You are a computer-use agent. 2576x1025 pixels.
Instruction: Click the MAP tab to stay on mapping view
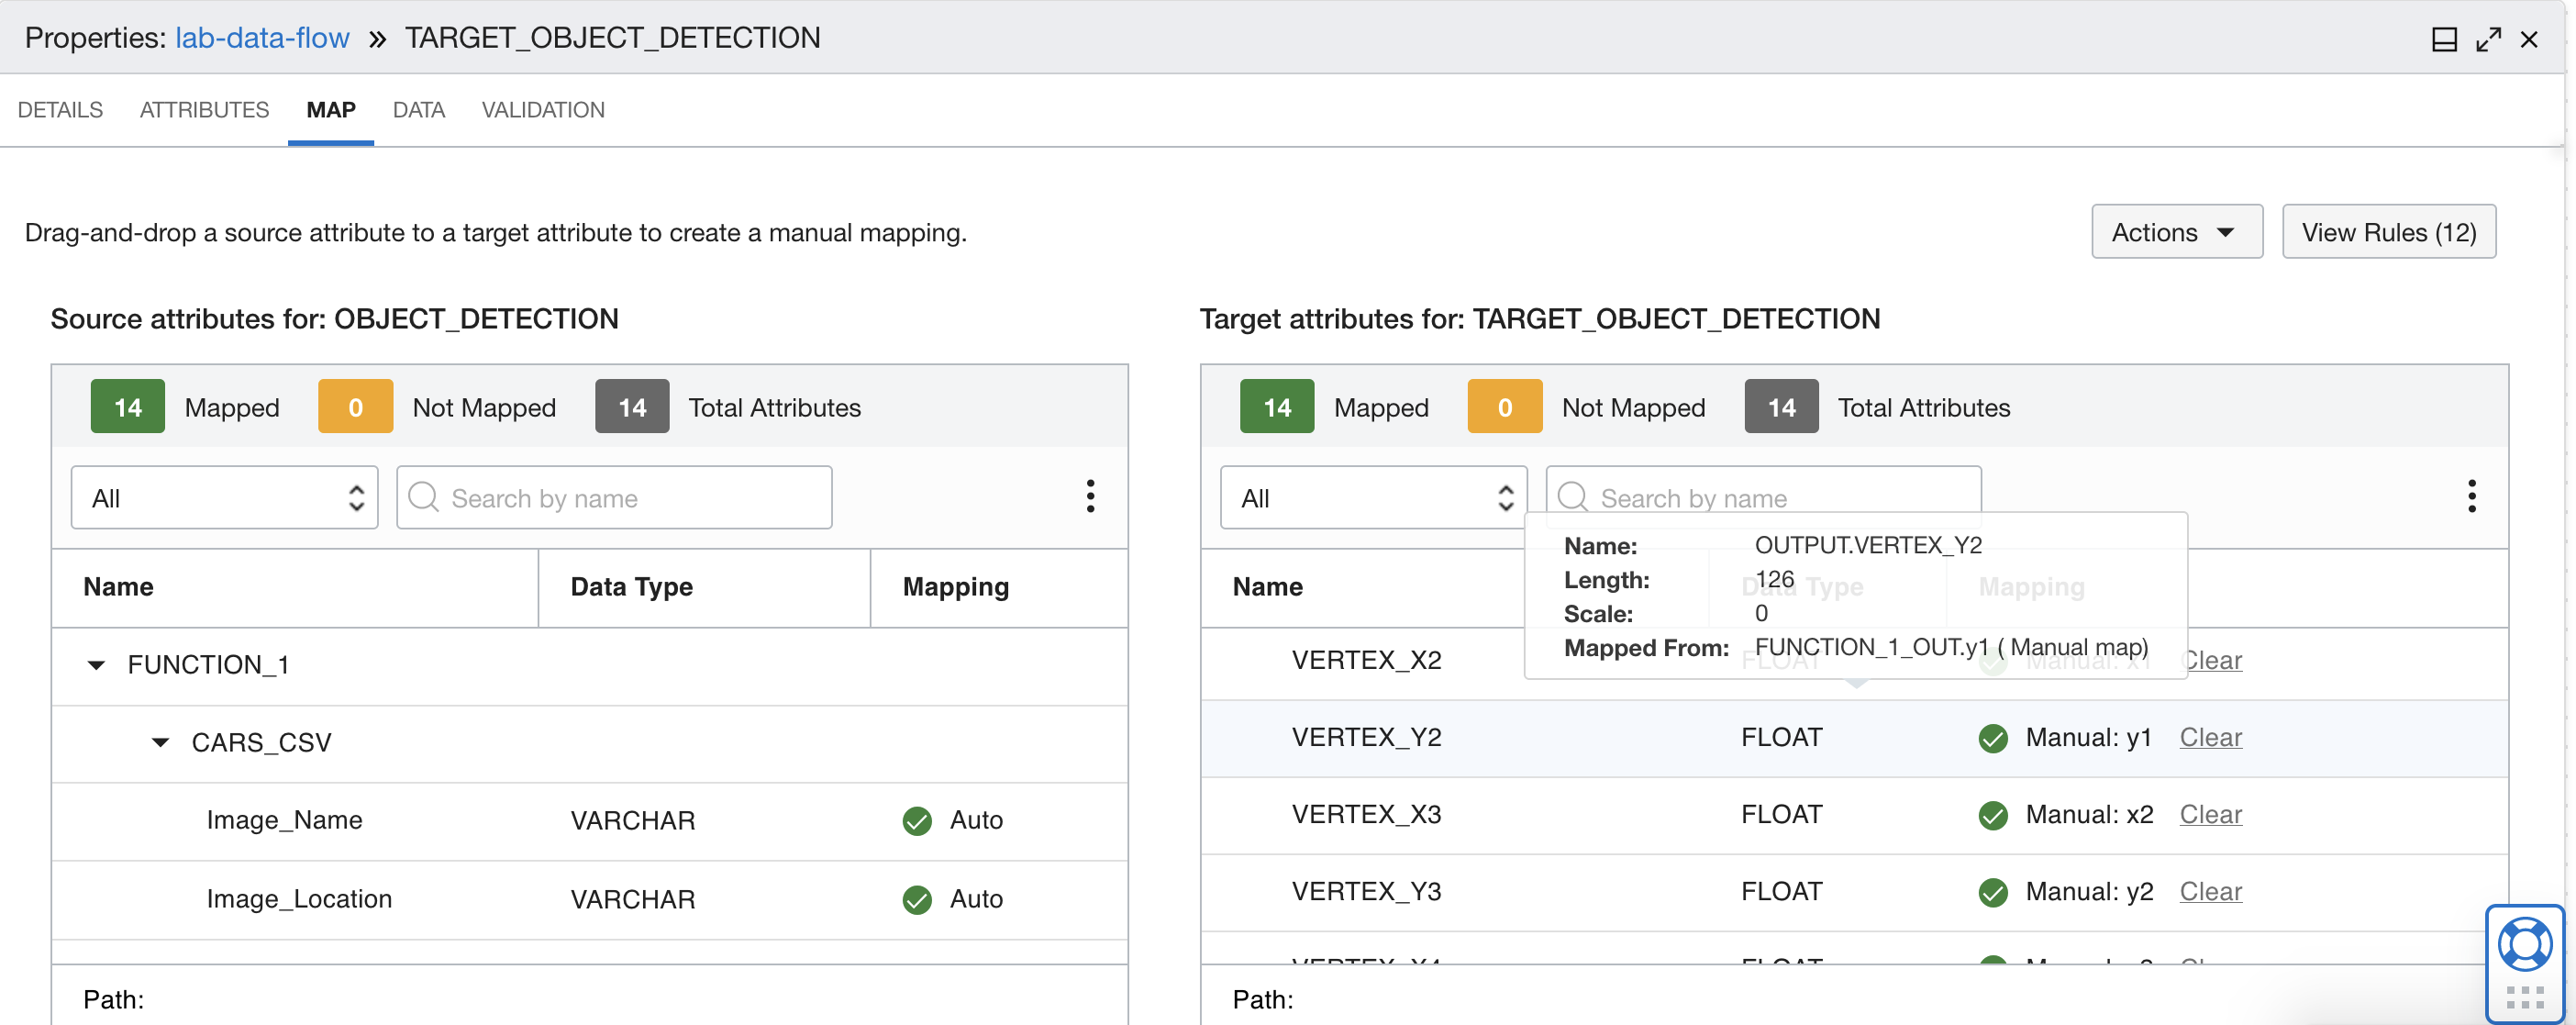330,108
